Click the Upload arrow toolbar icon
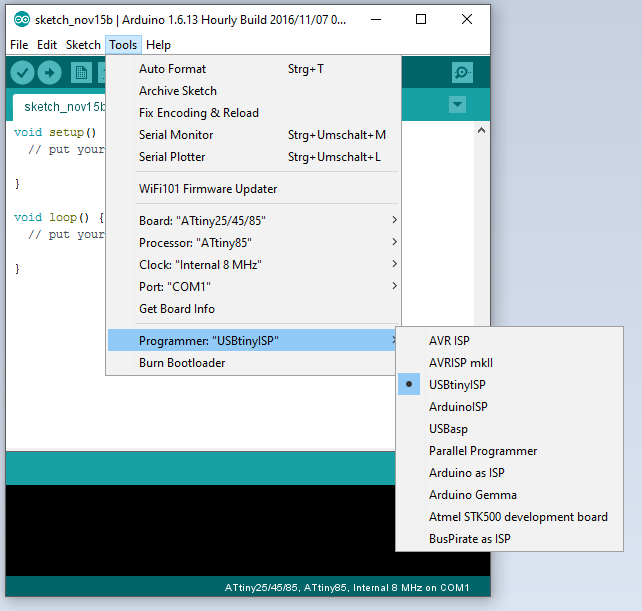This screenshot has height=611, width=642. [x=50, y=73]
